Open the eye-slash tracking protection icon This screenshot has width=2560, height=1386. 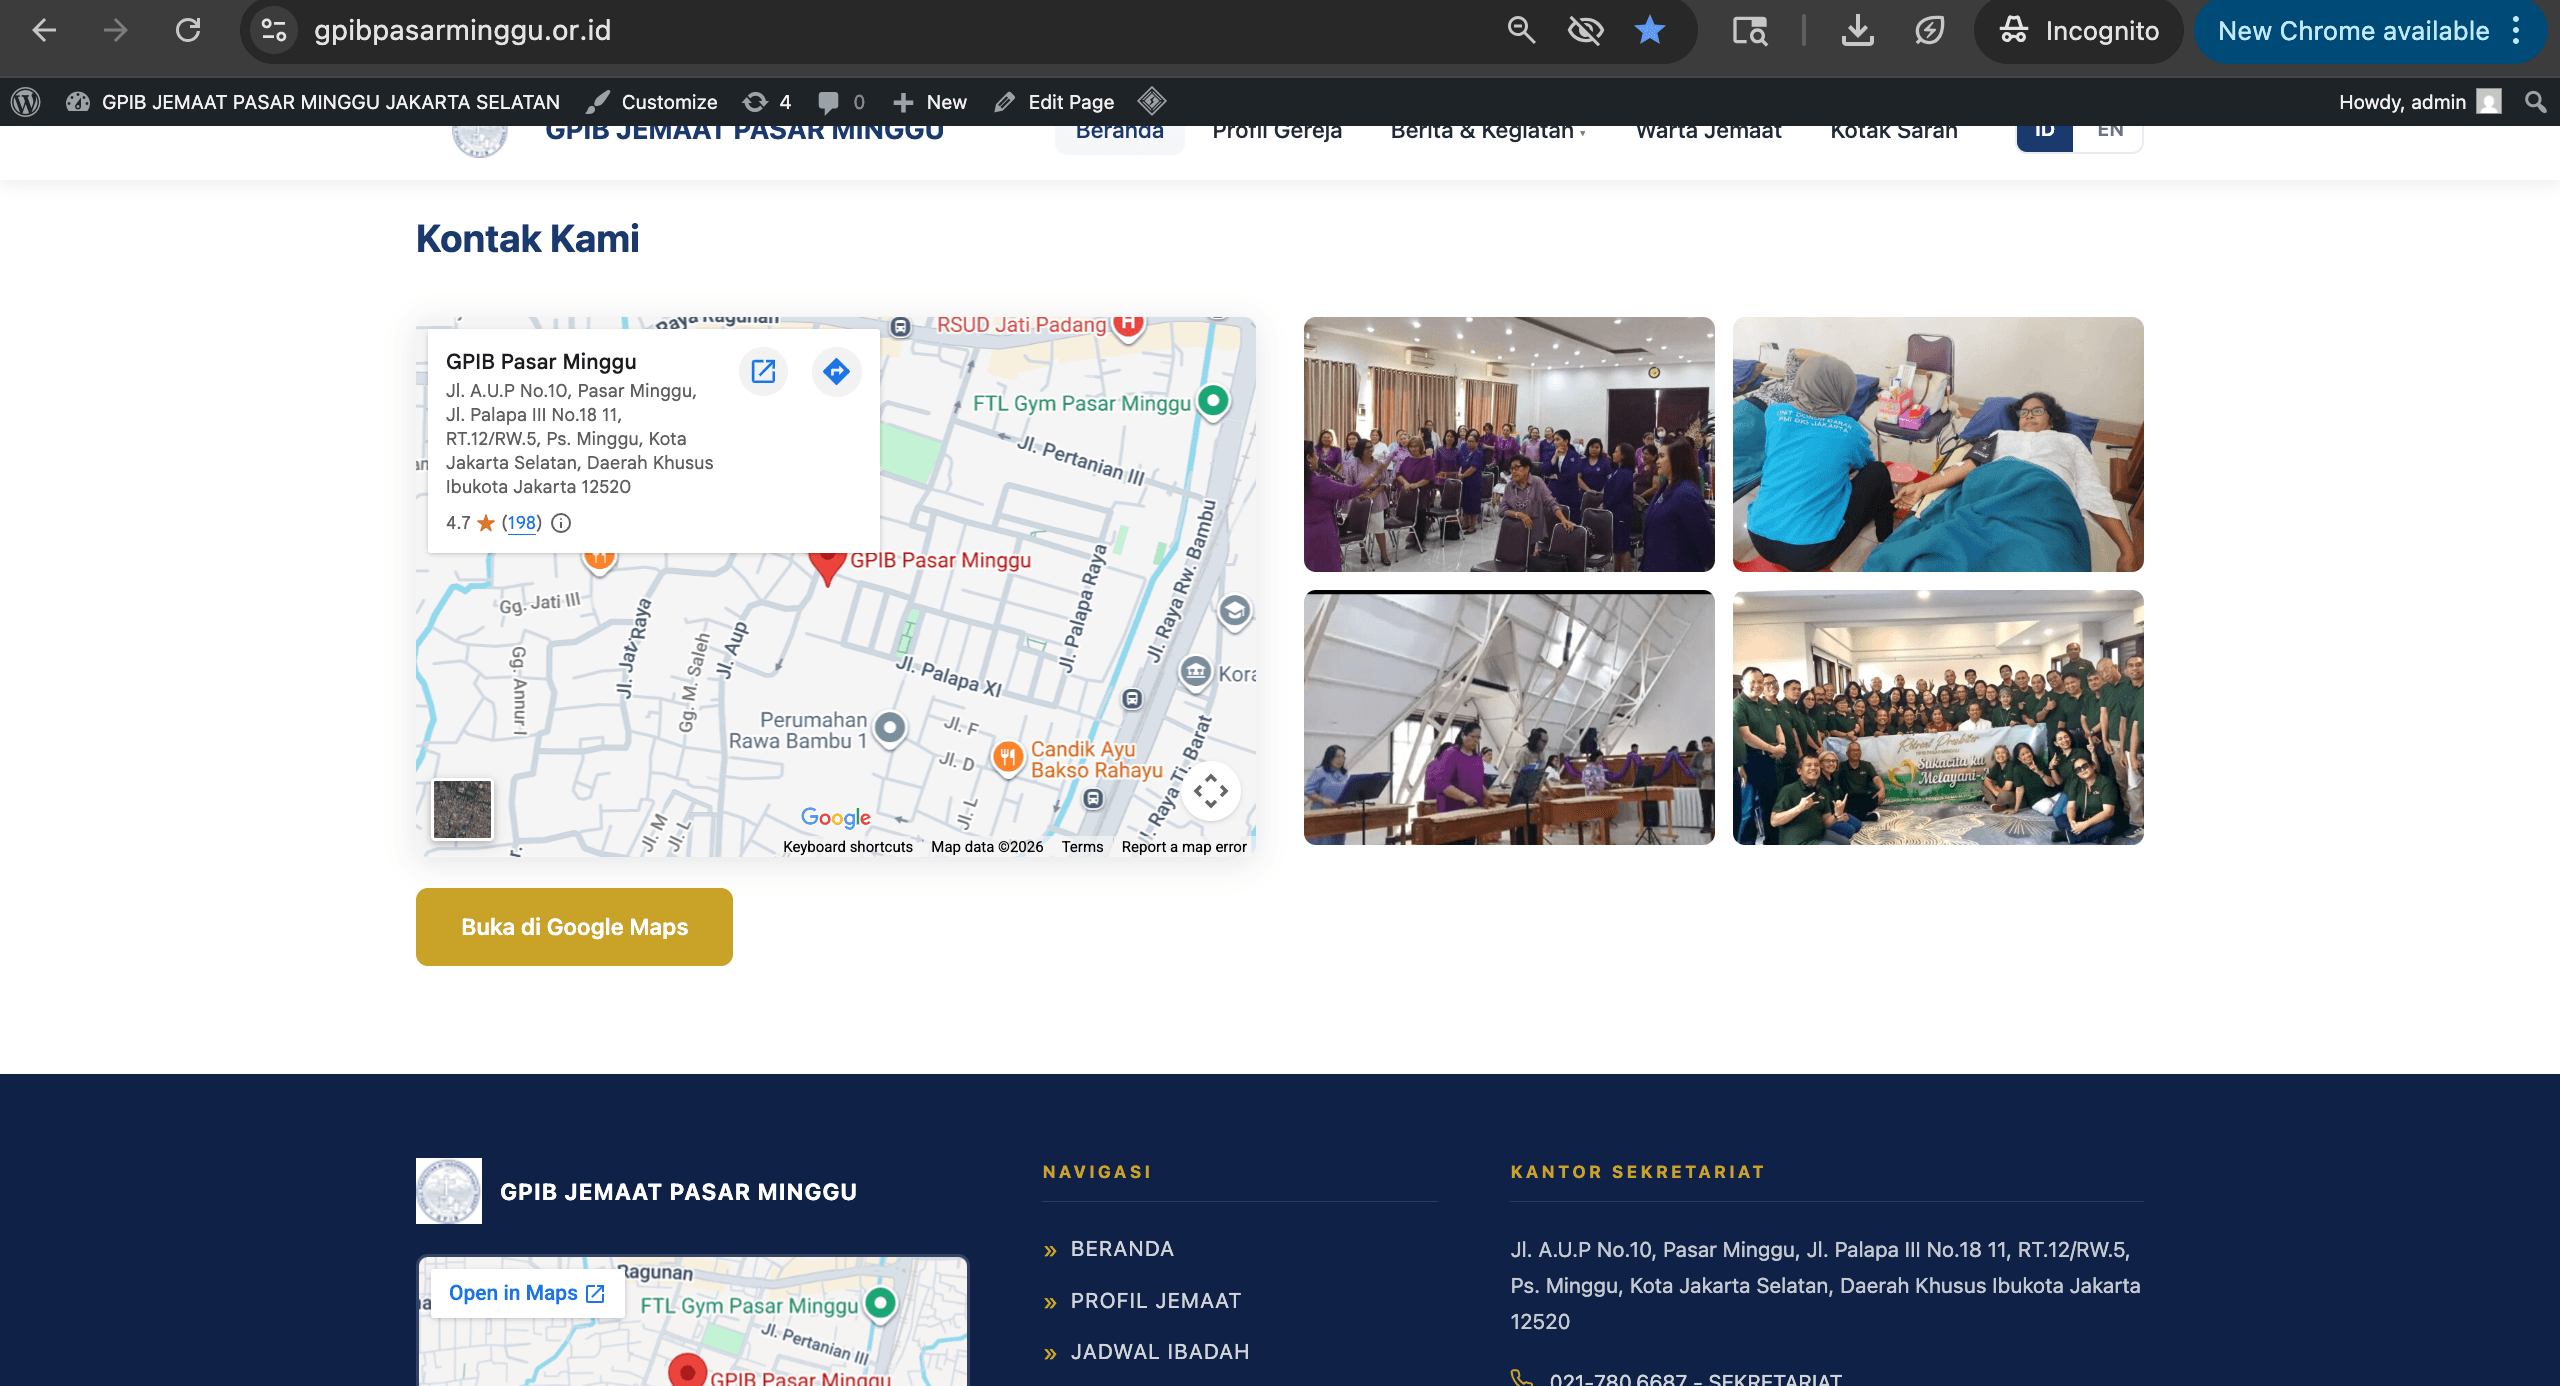(1586, 31)
